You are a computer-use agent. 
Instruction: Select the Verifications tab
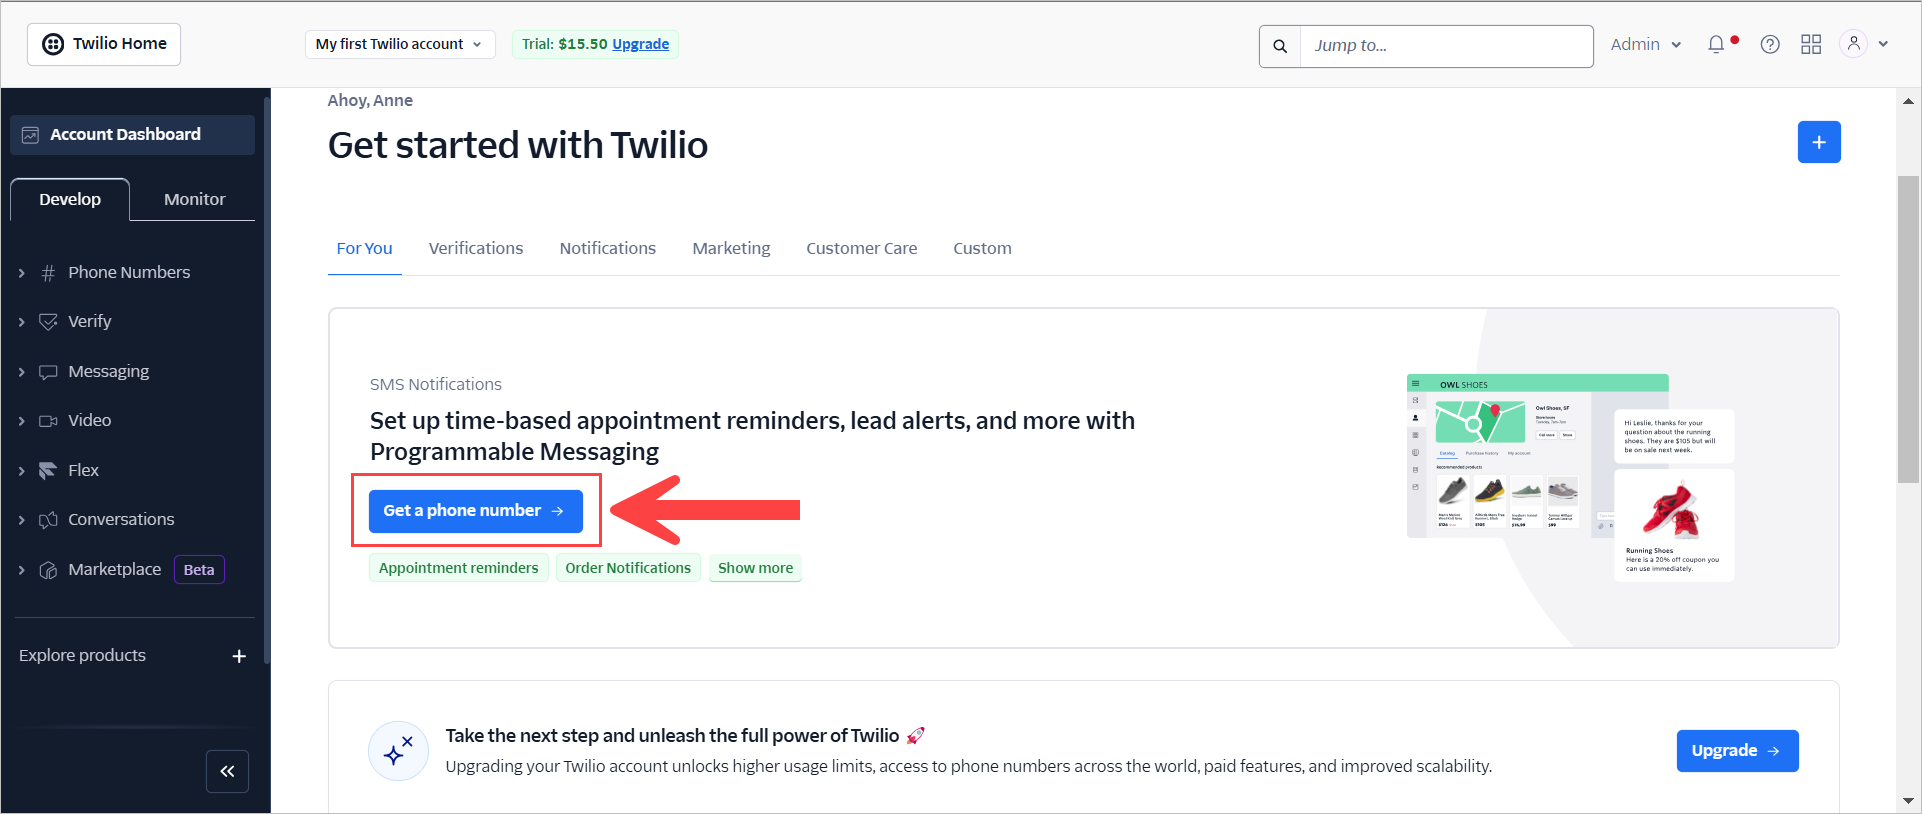(476, 248)
